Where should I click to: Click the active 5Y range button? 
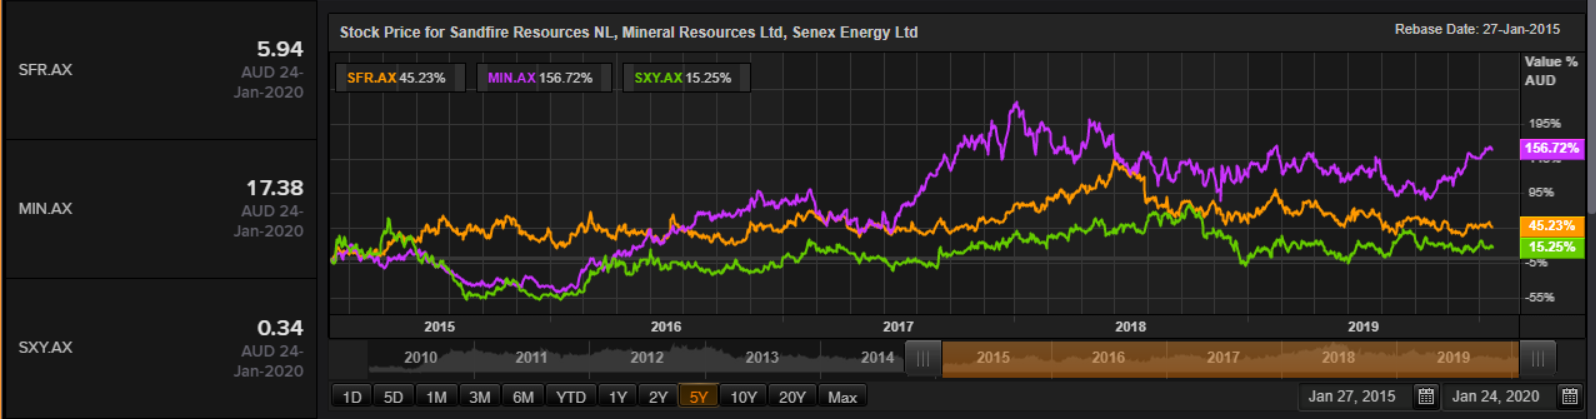[698, 397]
